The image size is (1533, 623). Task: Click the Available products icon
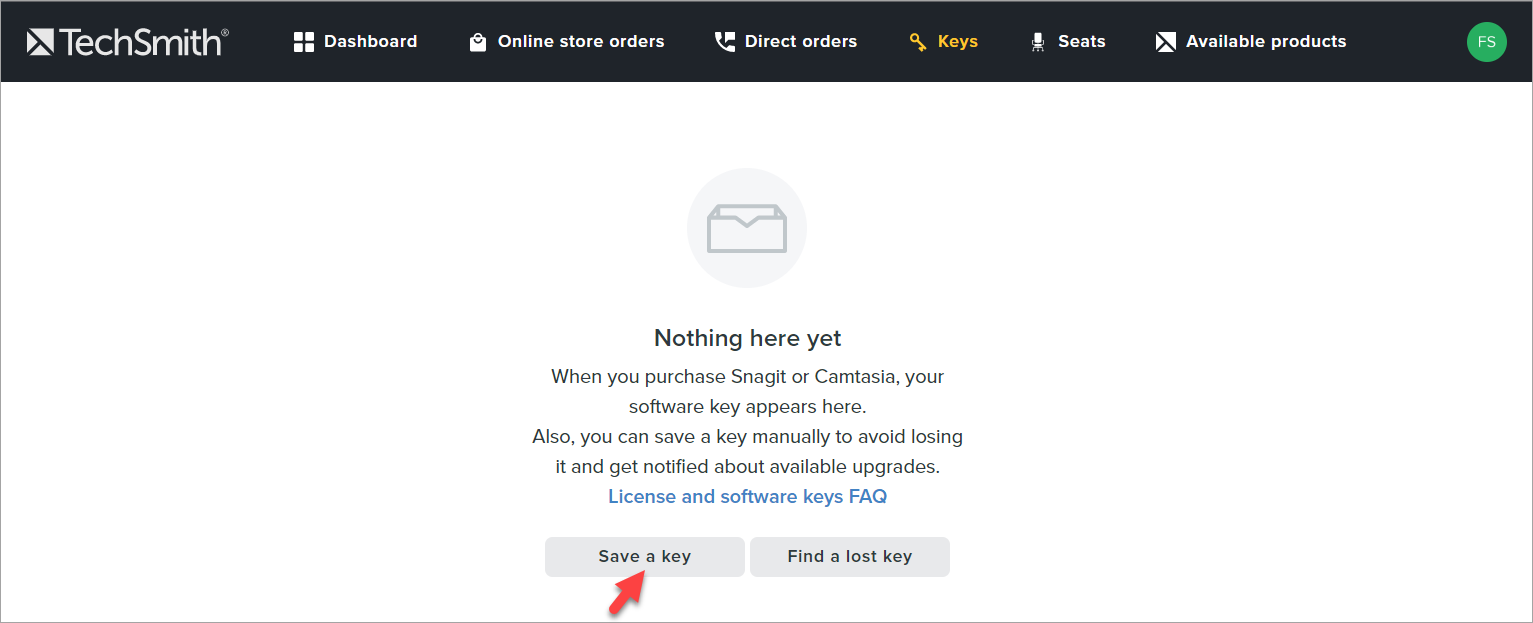(x=1165, y=41)
